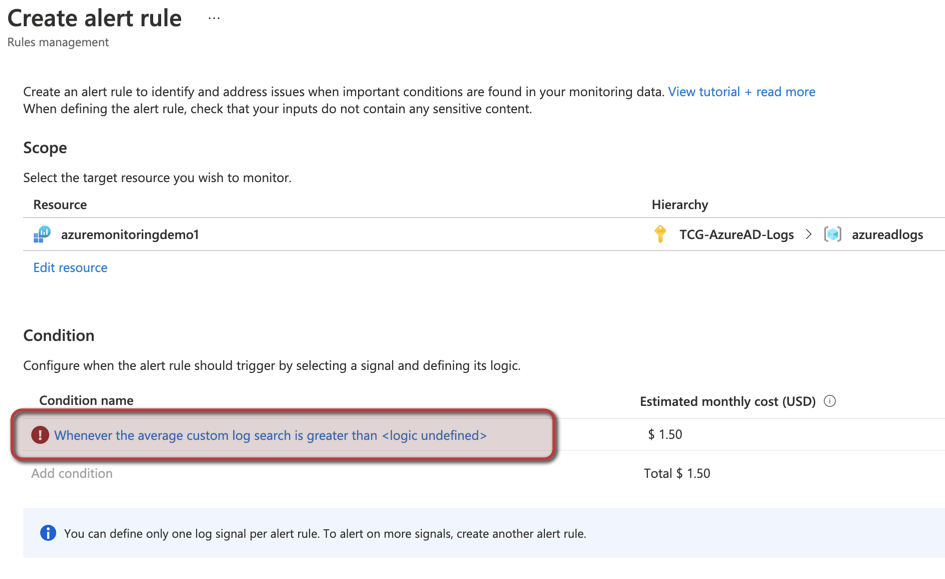Click the Resource column header
The height and width of the screenshot is (579, 945).
(x=60, y=204)
